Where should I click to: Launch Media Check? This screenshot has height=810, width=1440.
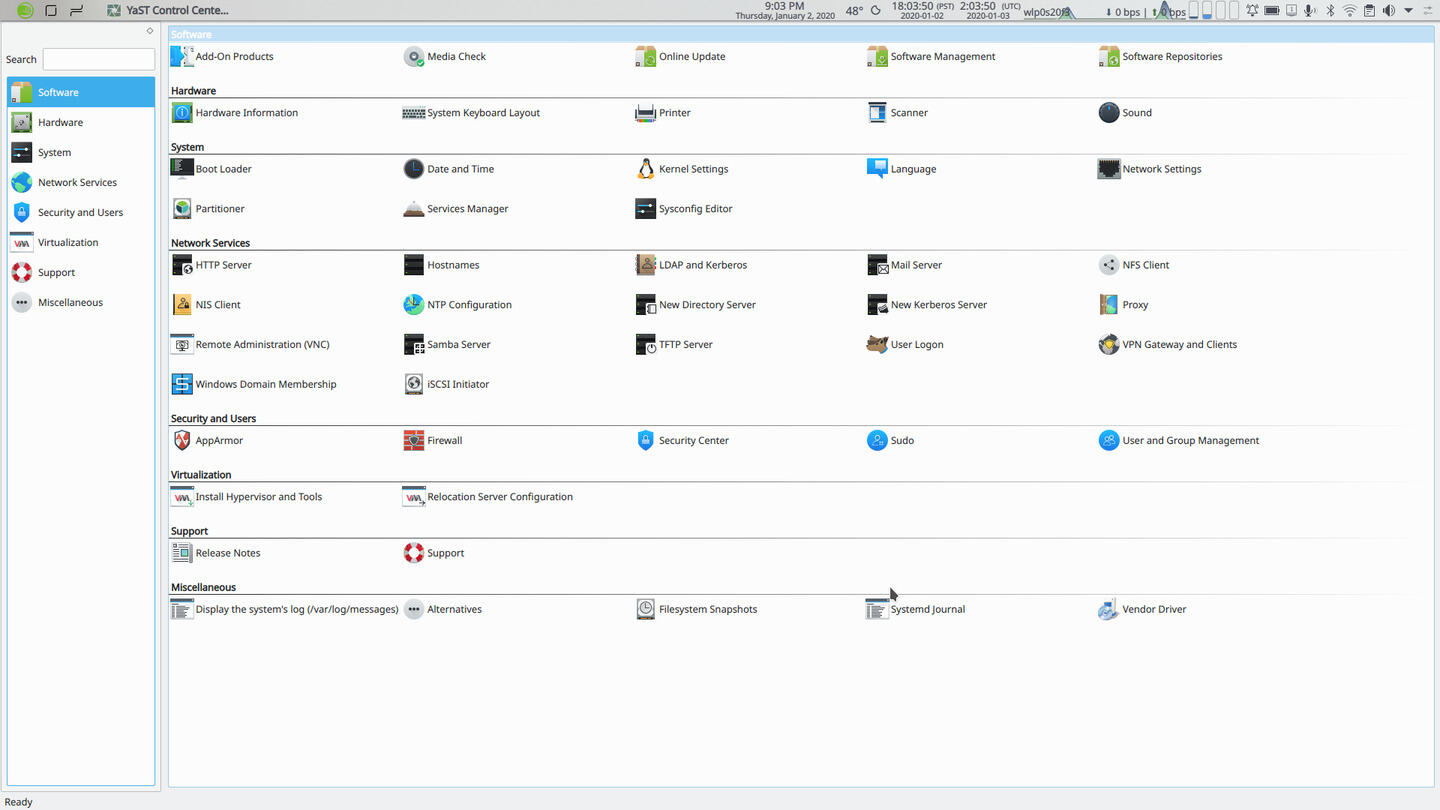pyautogui.click(x=445, y=57)
